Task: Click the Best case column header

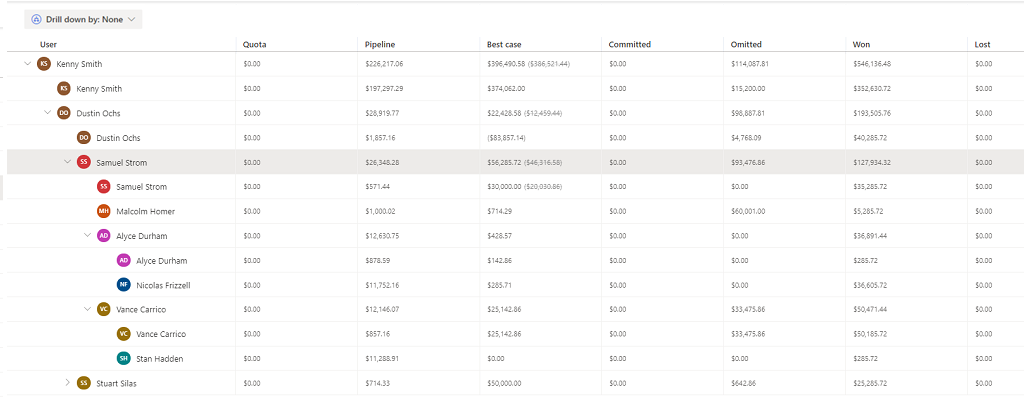Action: (x=504, y=44)
